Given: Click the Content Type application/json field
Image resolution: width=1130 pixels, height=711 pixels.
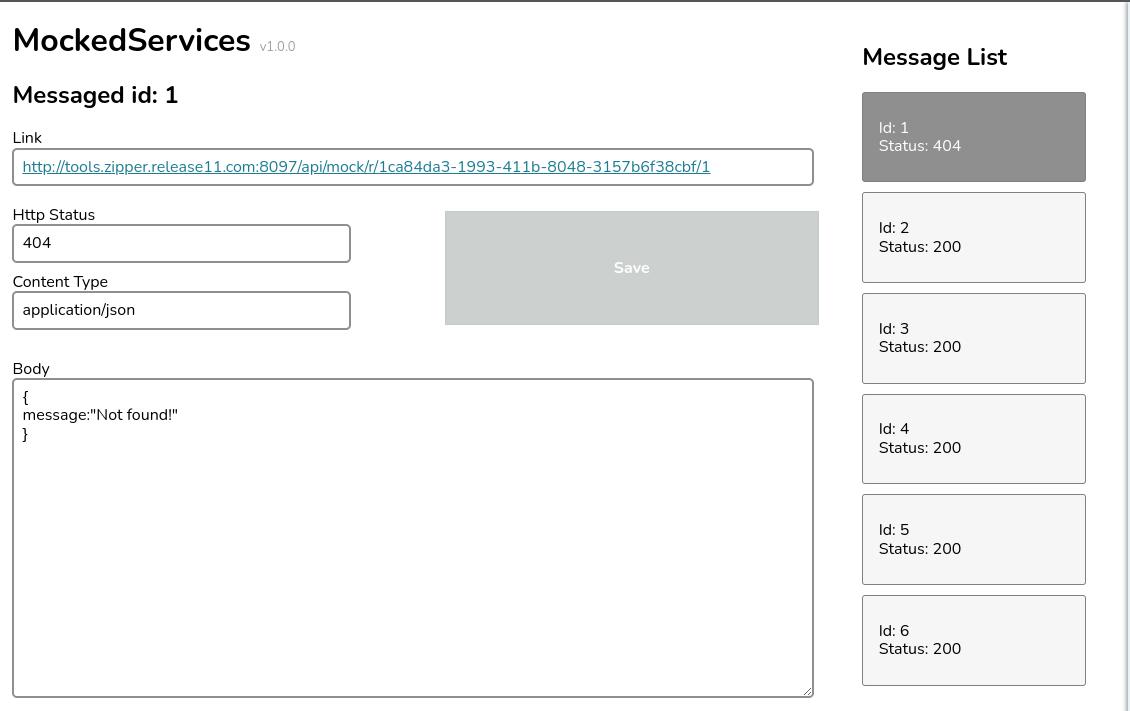Looking at the screenshot, I should pos(181,310).
